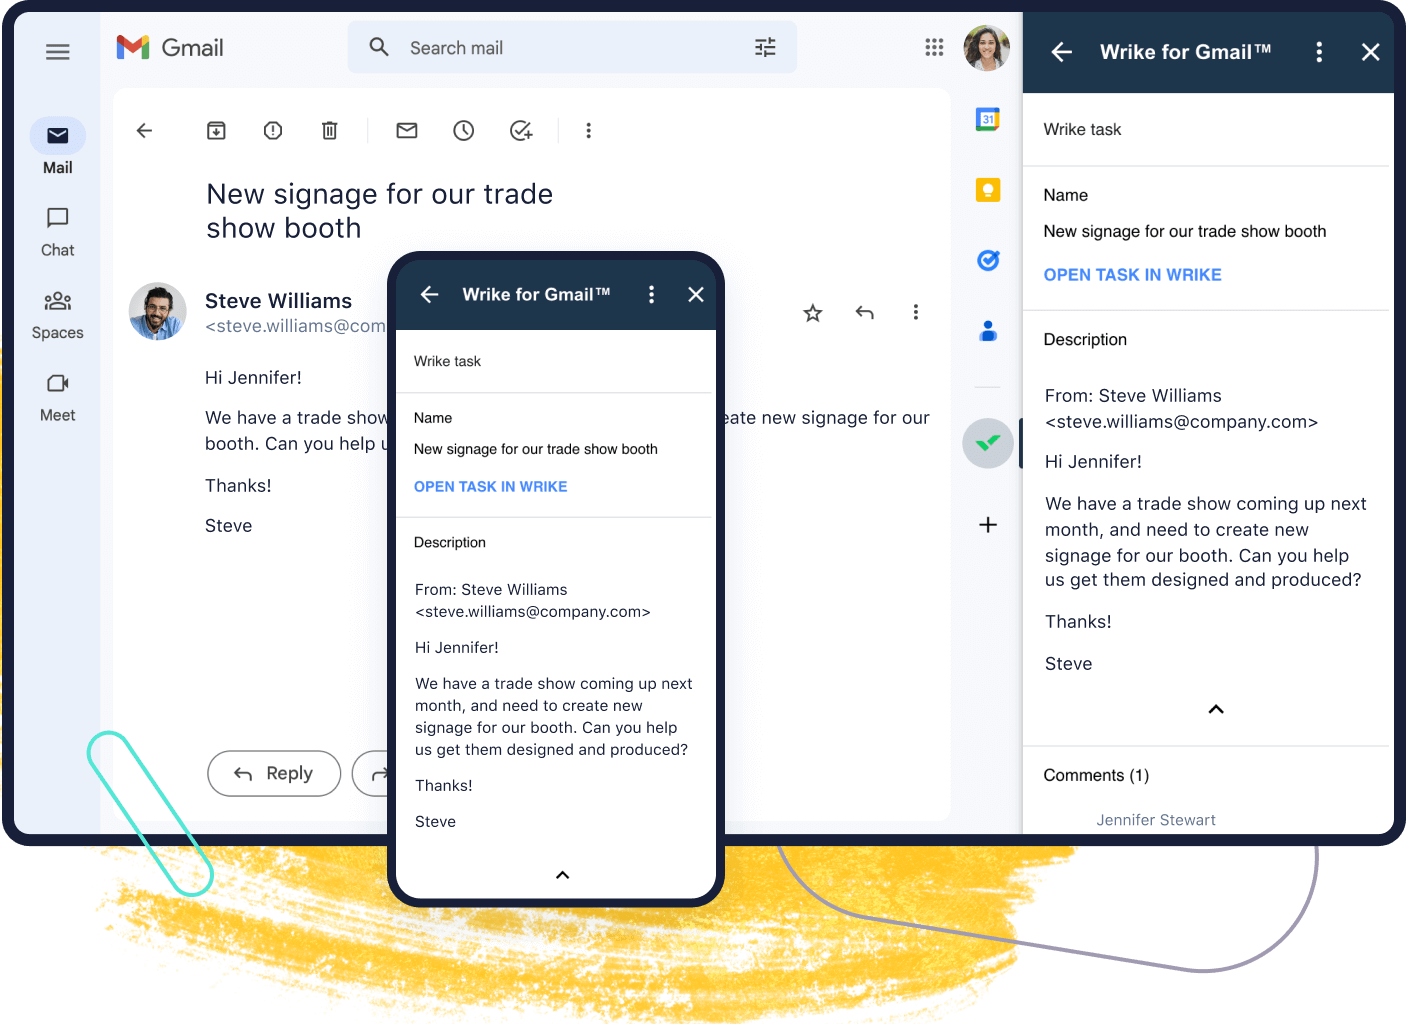
Task: Focus the Search mail field
Action: pyautogui.click(x=572, y=48)
